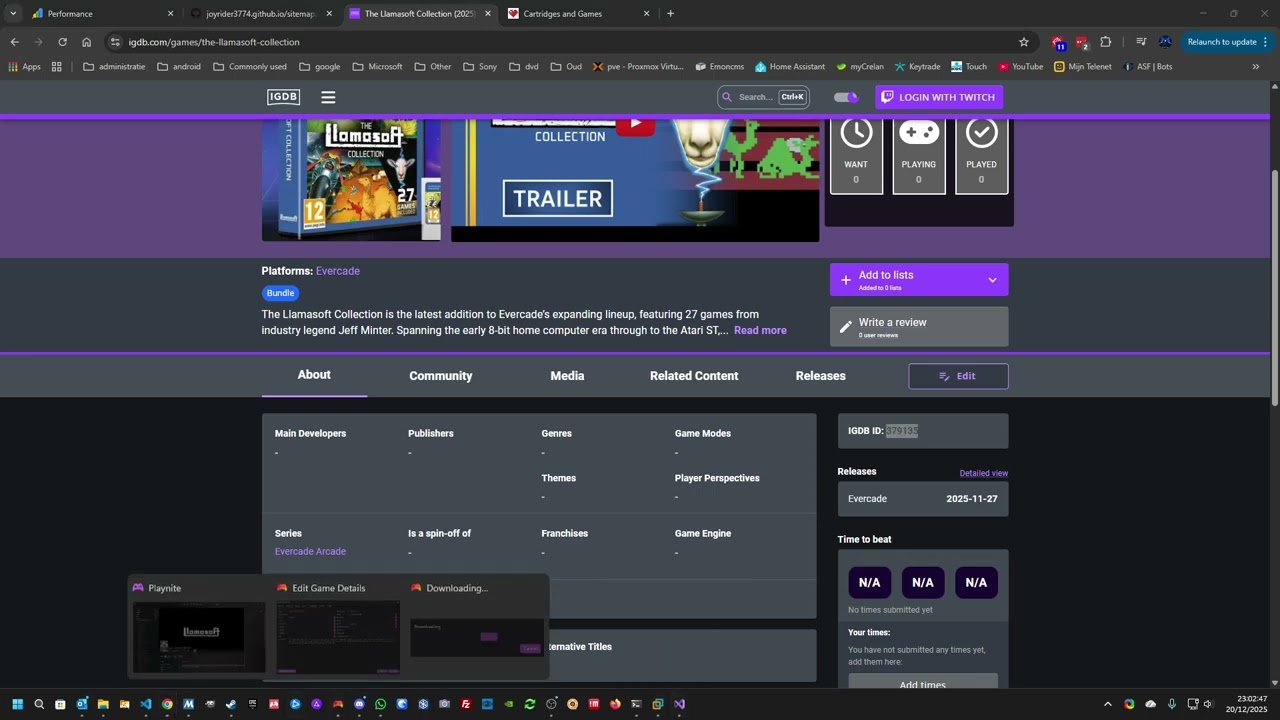Screen dimensions: 1280x720
Task: Open the YouTube bookmark
Action: click(1020, 67)
